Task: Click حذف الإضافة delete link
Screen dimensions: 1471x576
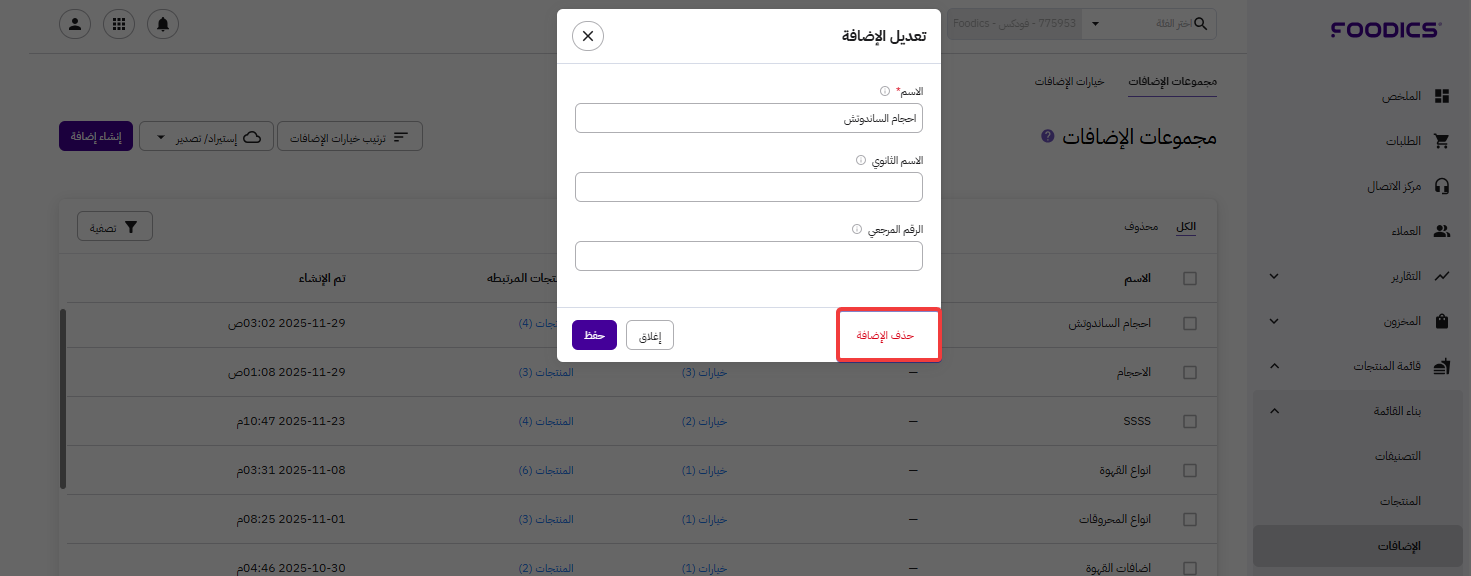Action: pyautogui.click(x=888, y=335)
